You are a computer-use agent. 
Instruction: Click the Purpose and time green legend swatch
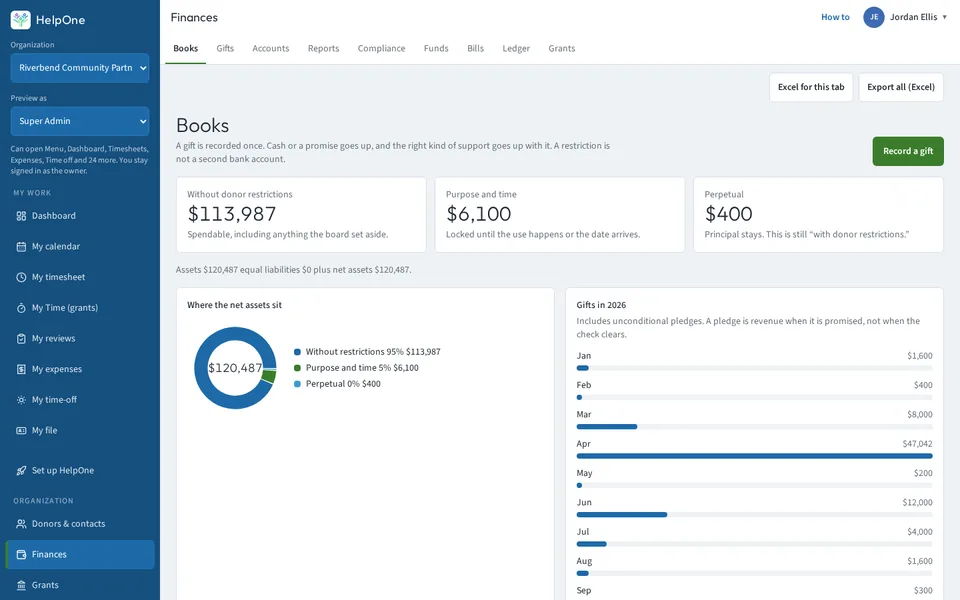point(298,368)
